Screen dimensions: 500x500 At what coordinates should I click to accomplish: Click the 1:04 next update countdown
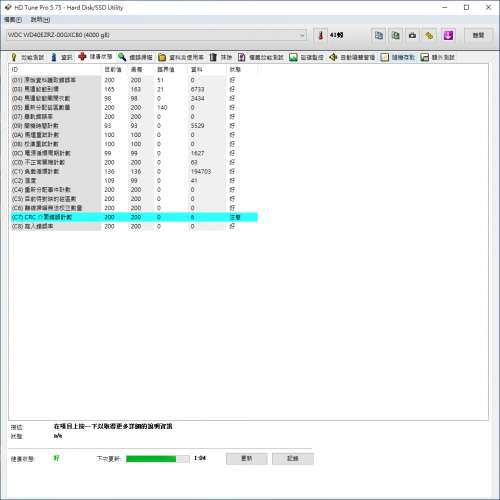[x=200, y=458]
